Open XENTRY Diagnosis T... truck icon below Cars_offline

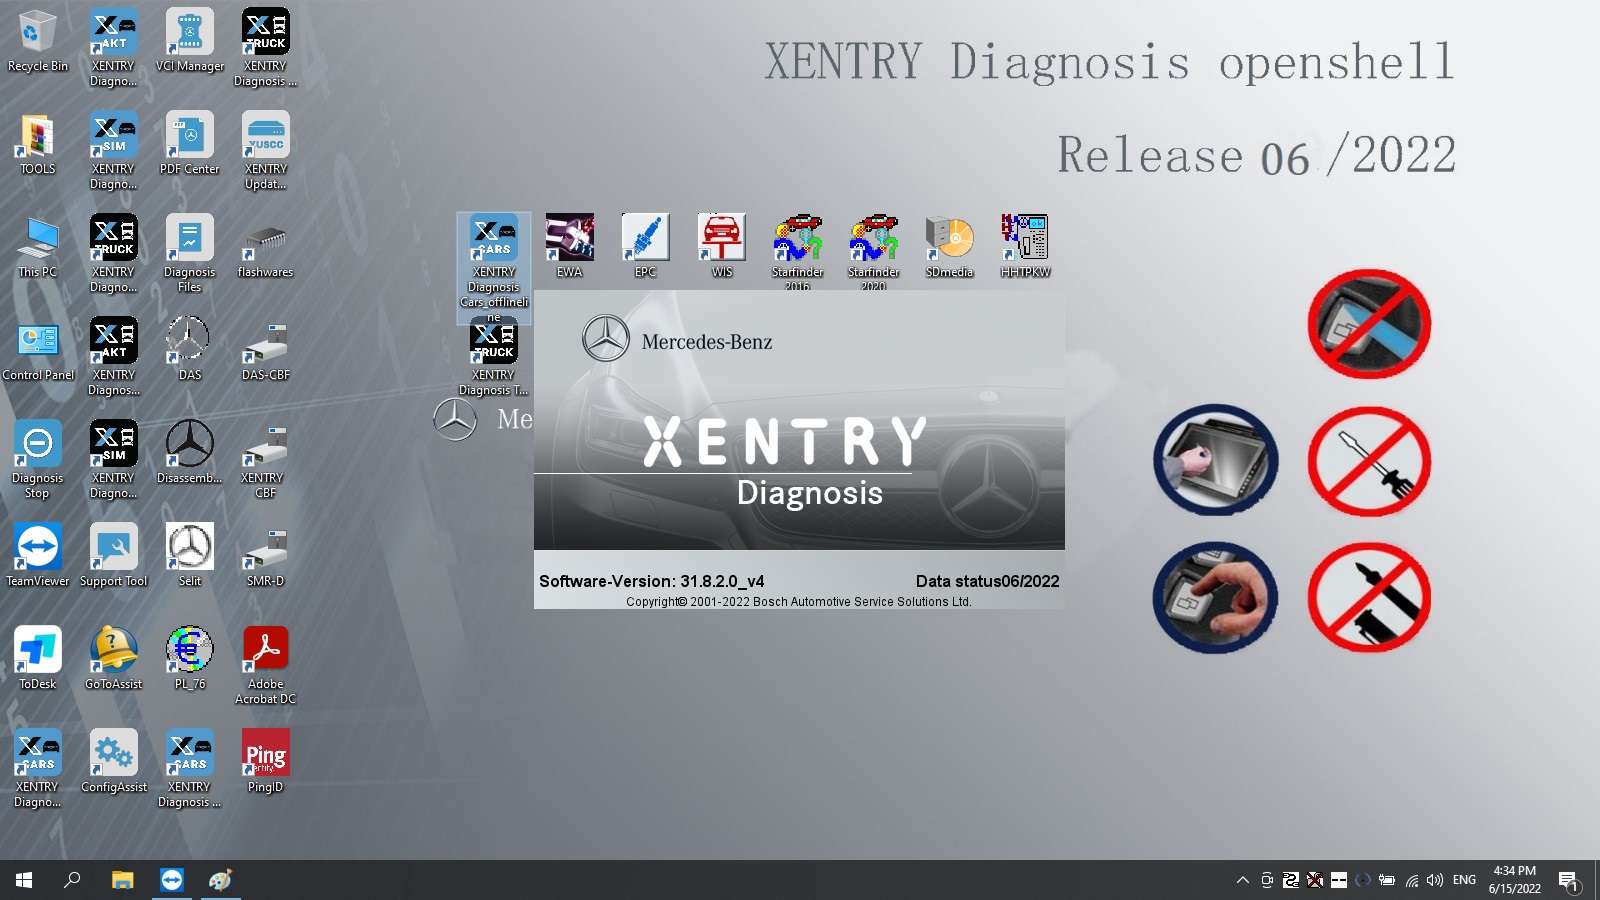(494, 358)
